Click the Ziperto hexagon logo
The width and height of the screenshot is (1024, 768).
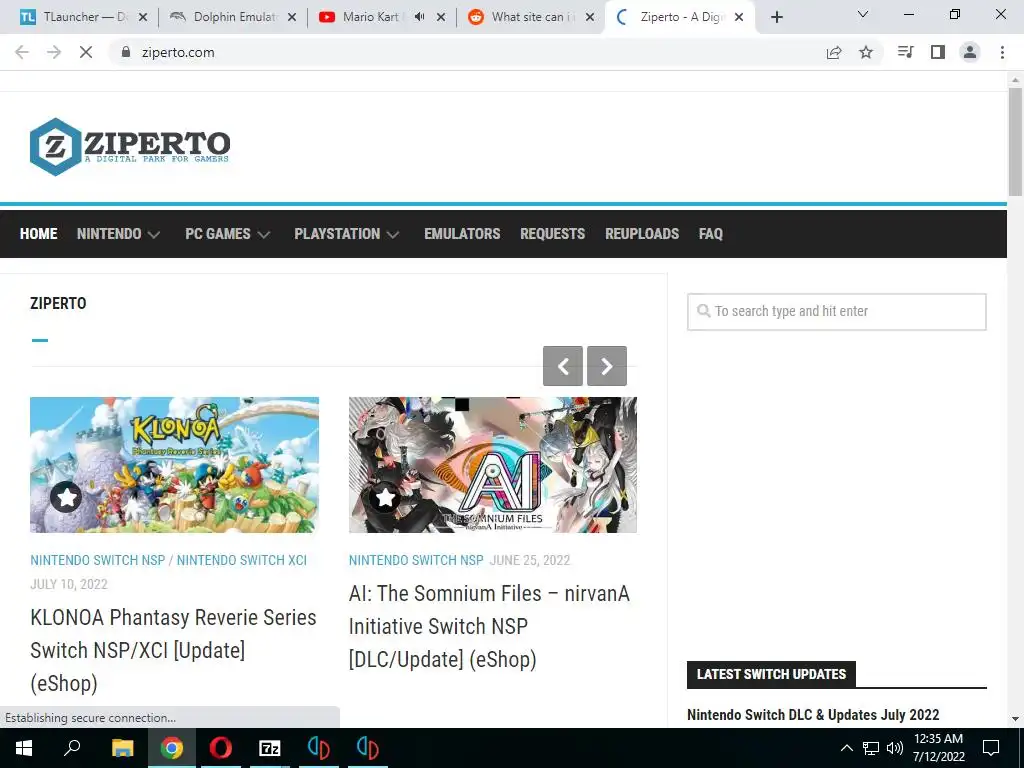56,146
